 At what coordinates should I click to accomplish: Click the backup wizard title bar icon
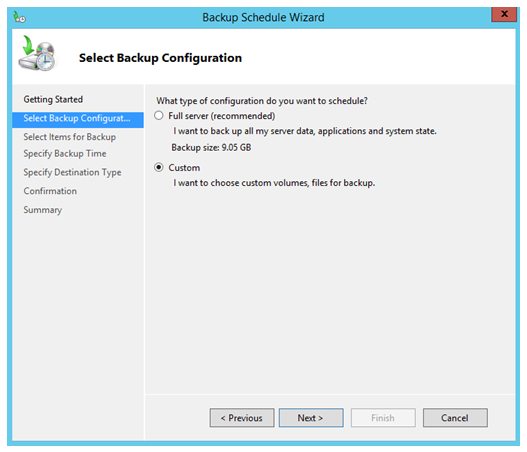[x=19, y=17]
